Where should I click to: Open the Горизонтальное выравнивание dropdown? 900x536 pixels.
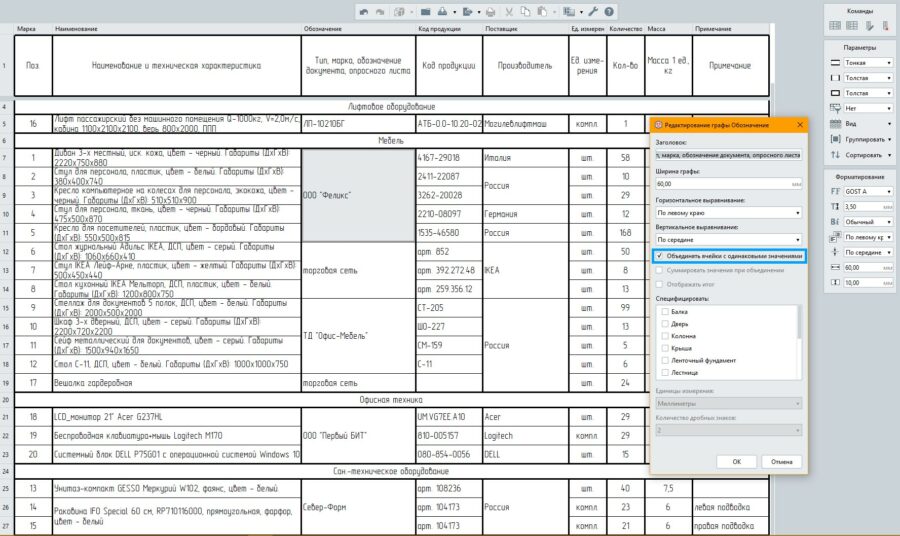tap(728, 213)
